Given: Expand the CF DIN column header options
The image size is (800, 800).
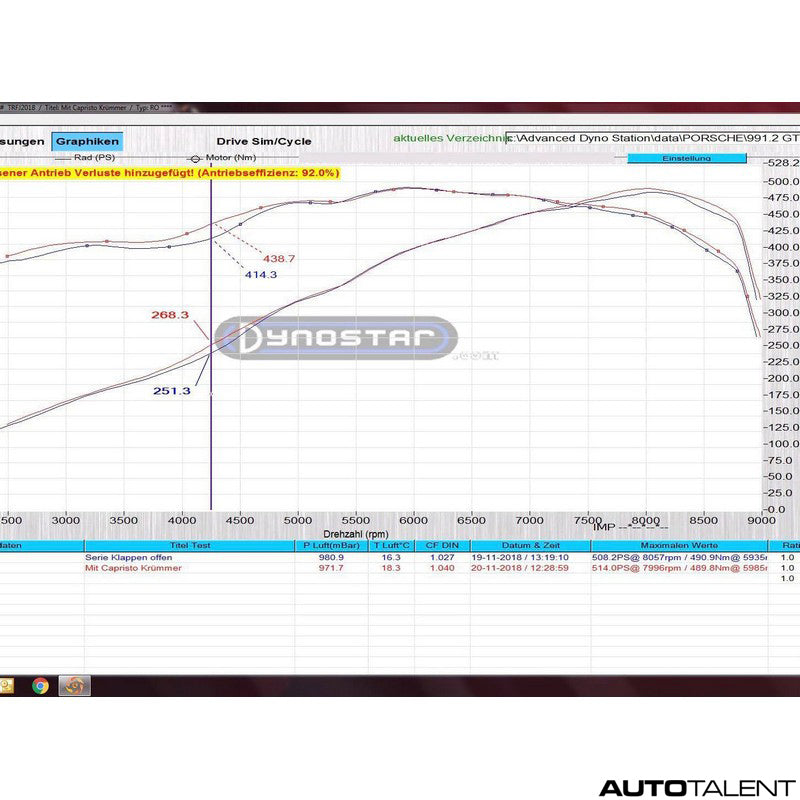Looking at the screenshot, I should [x=442, y=545].
